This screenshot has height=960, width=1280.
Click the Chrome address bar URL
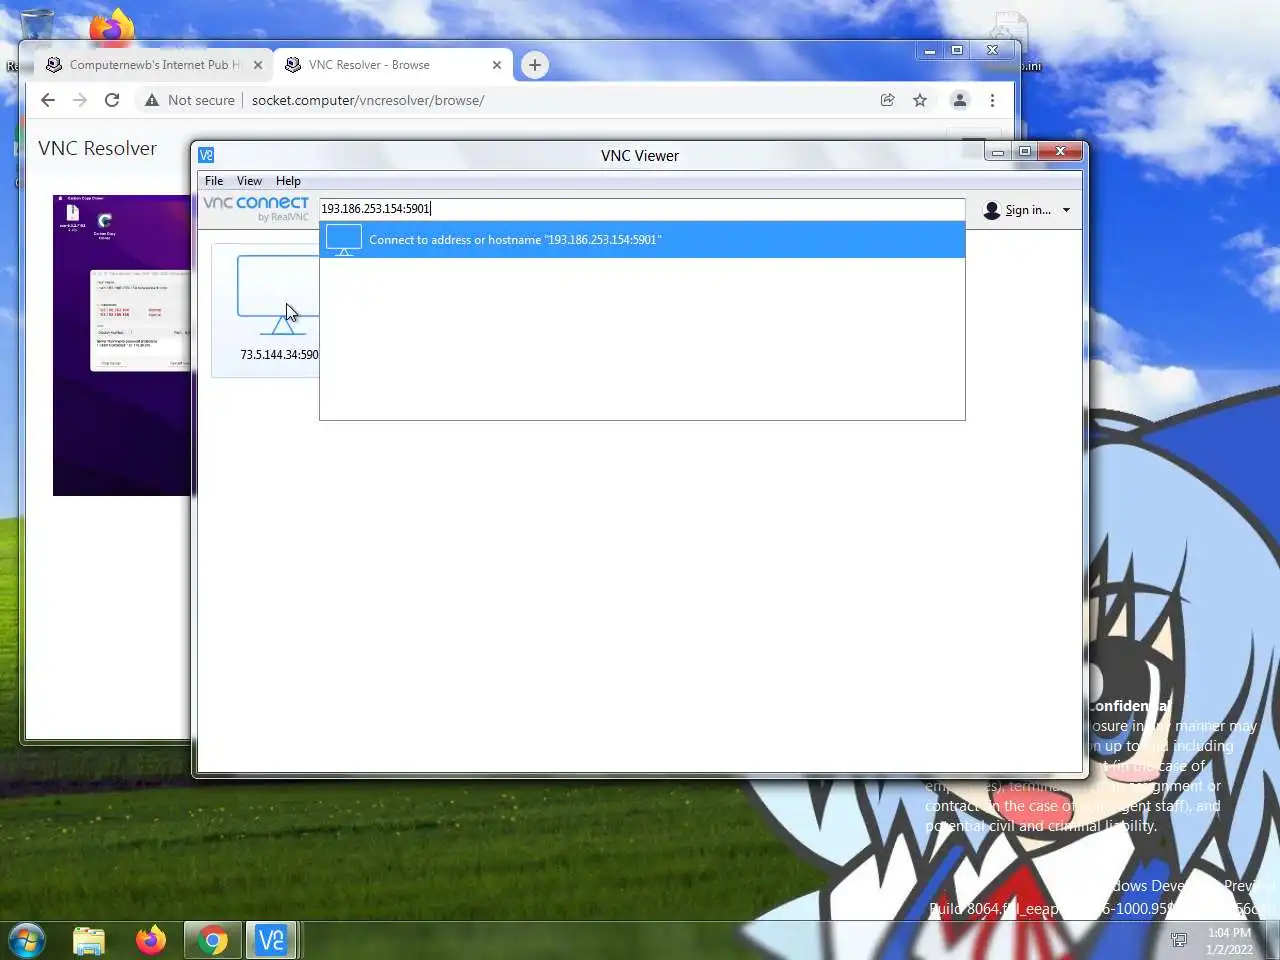point(368,100)
